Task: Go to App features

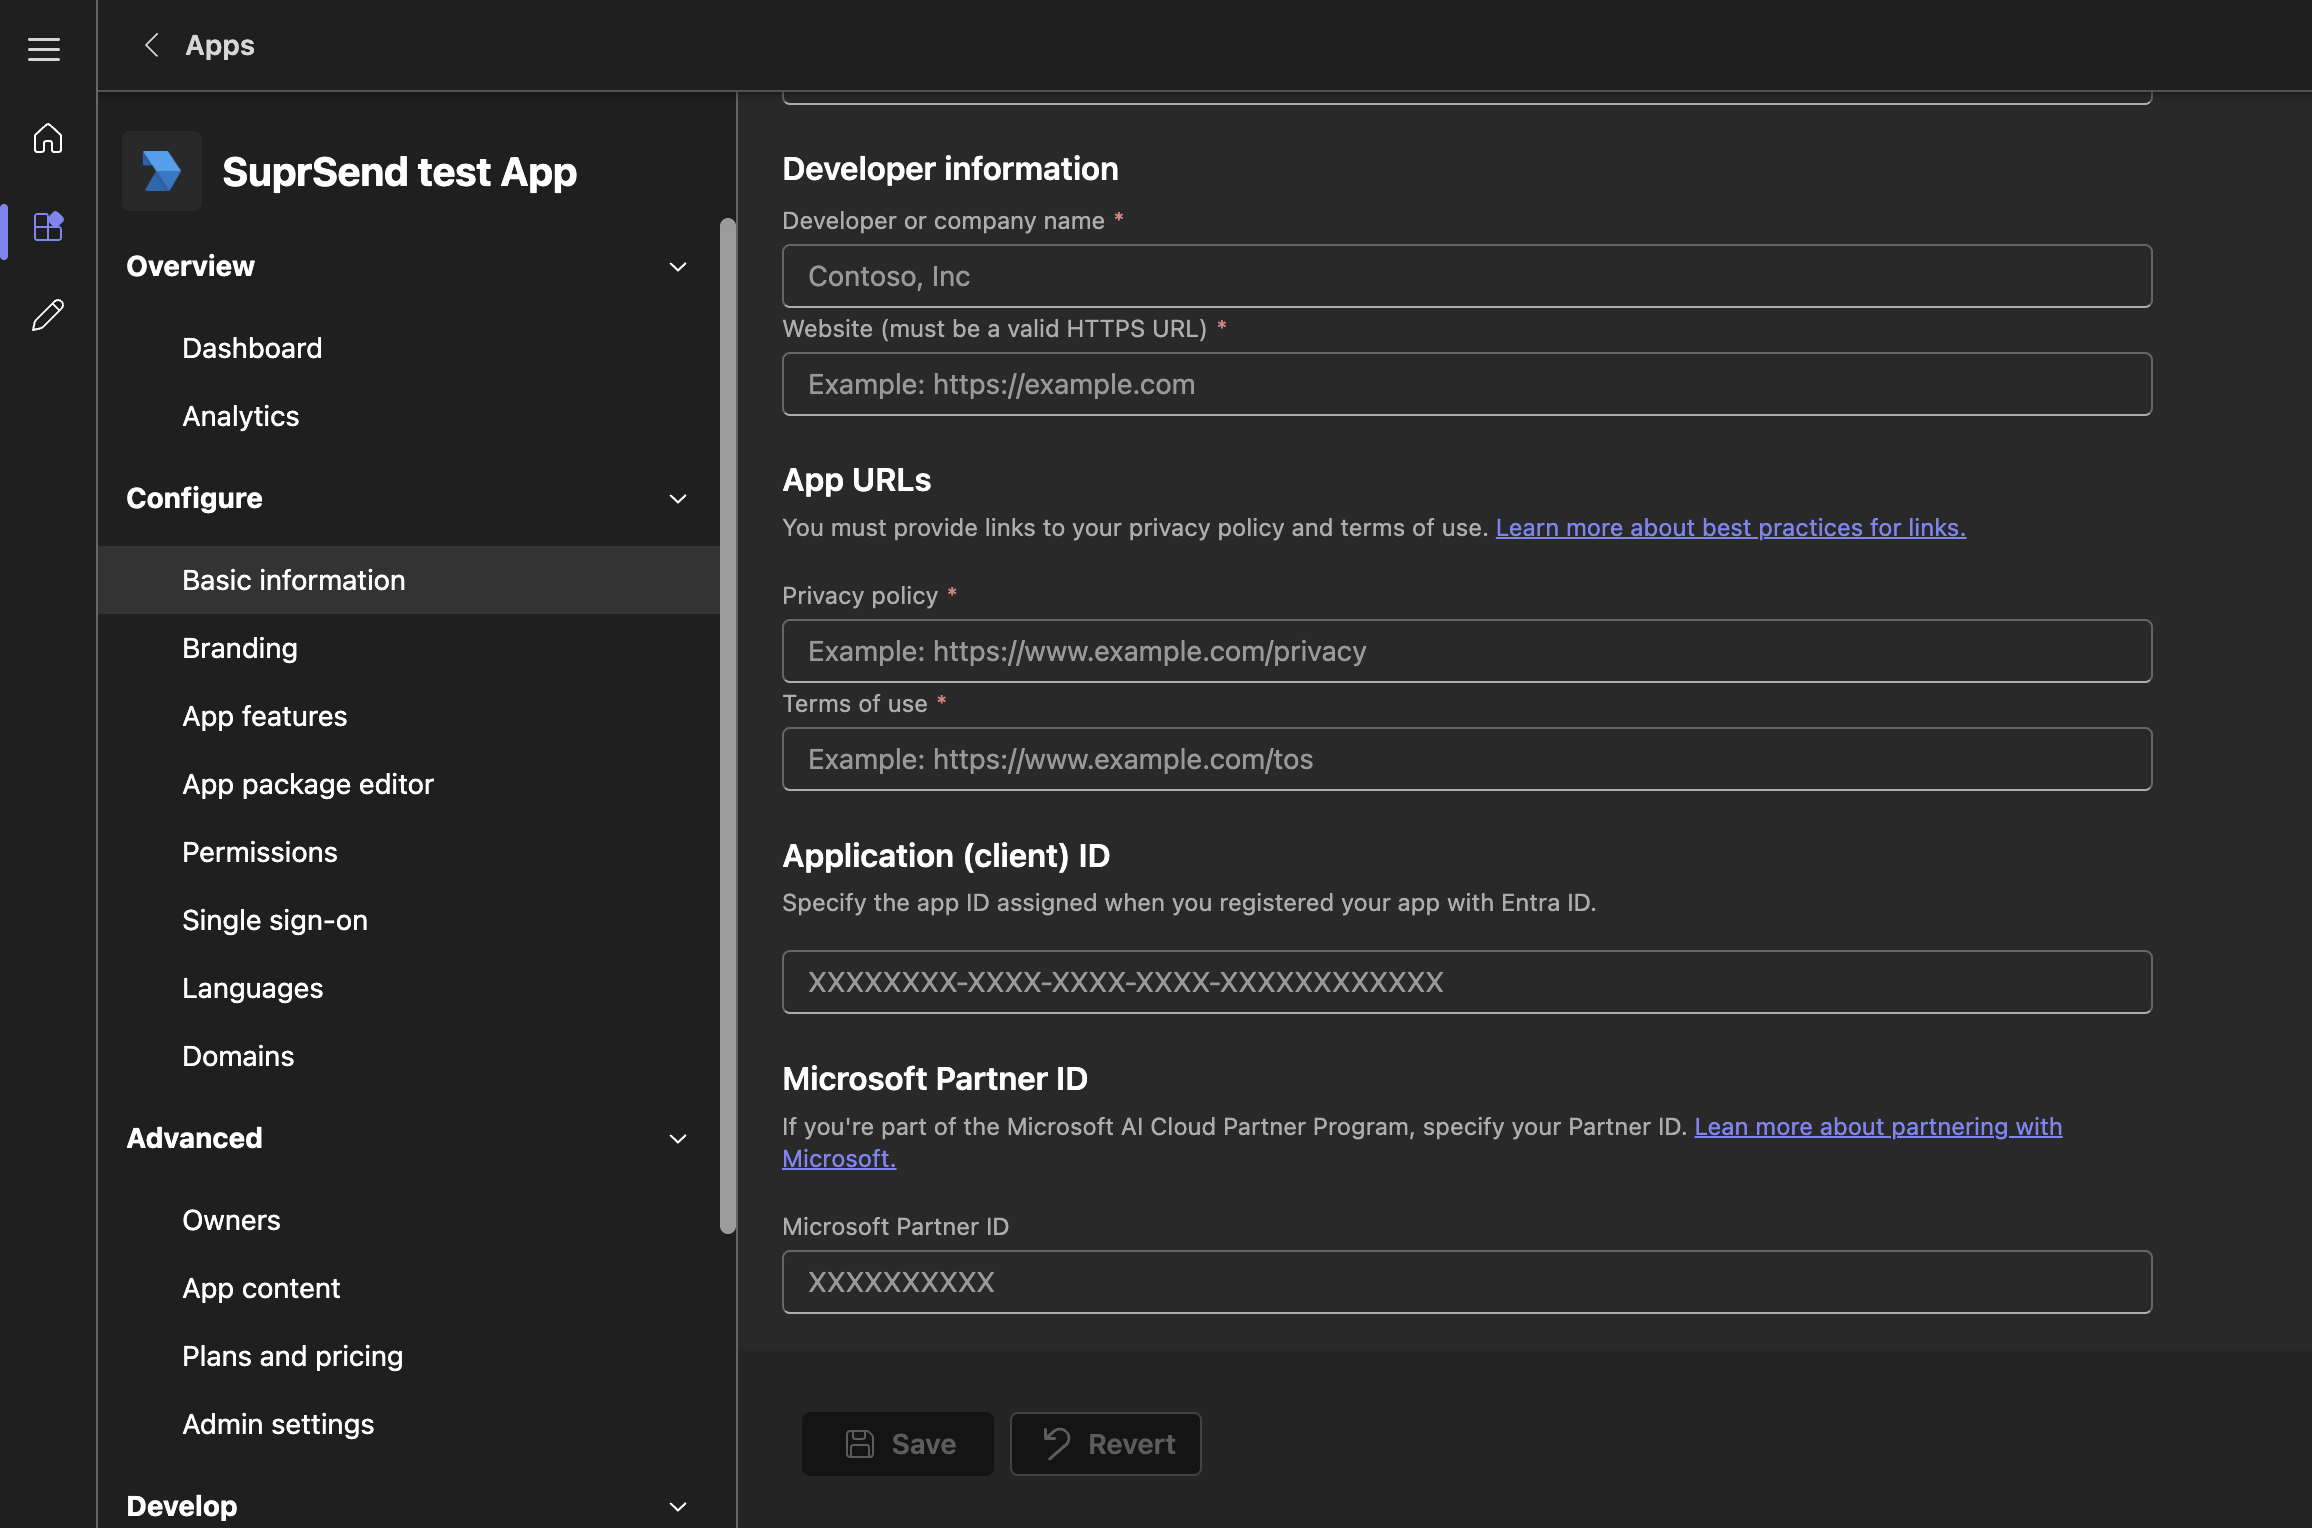Action: 264,716
